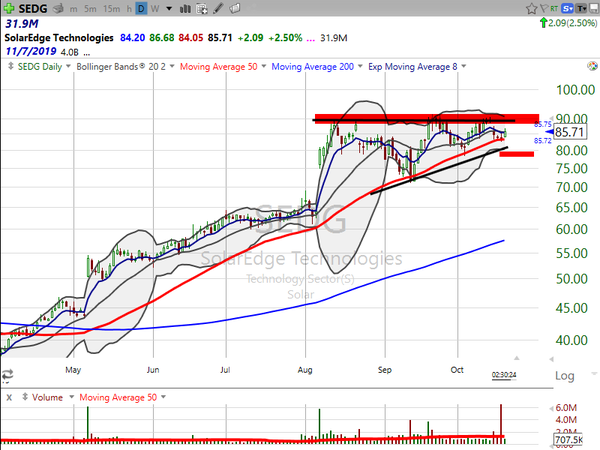Click the 85.71 current price tag

click(569, 132)
